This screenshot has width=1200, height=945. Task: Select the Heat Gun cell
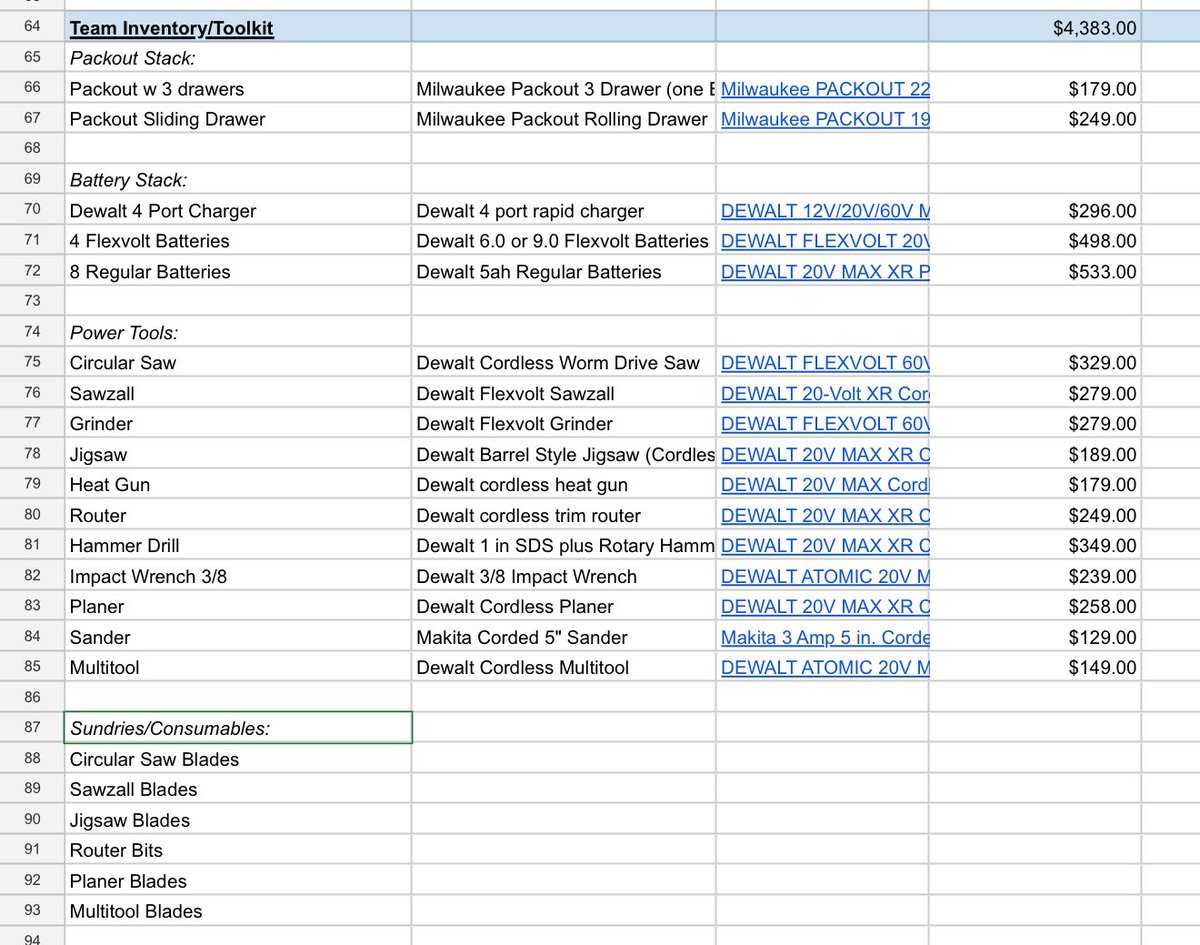tap(238, 485)
